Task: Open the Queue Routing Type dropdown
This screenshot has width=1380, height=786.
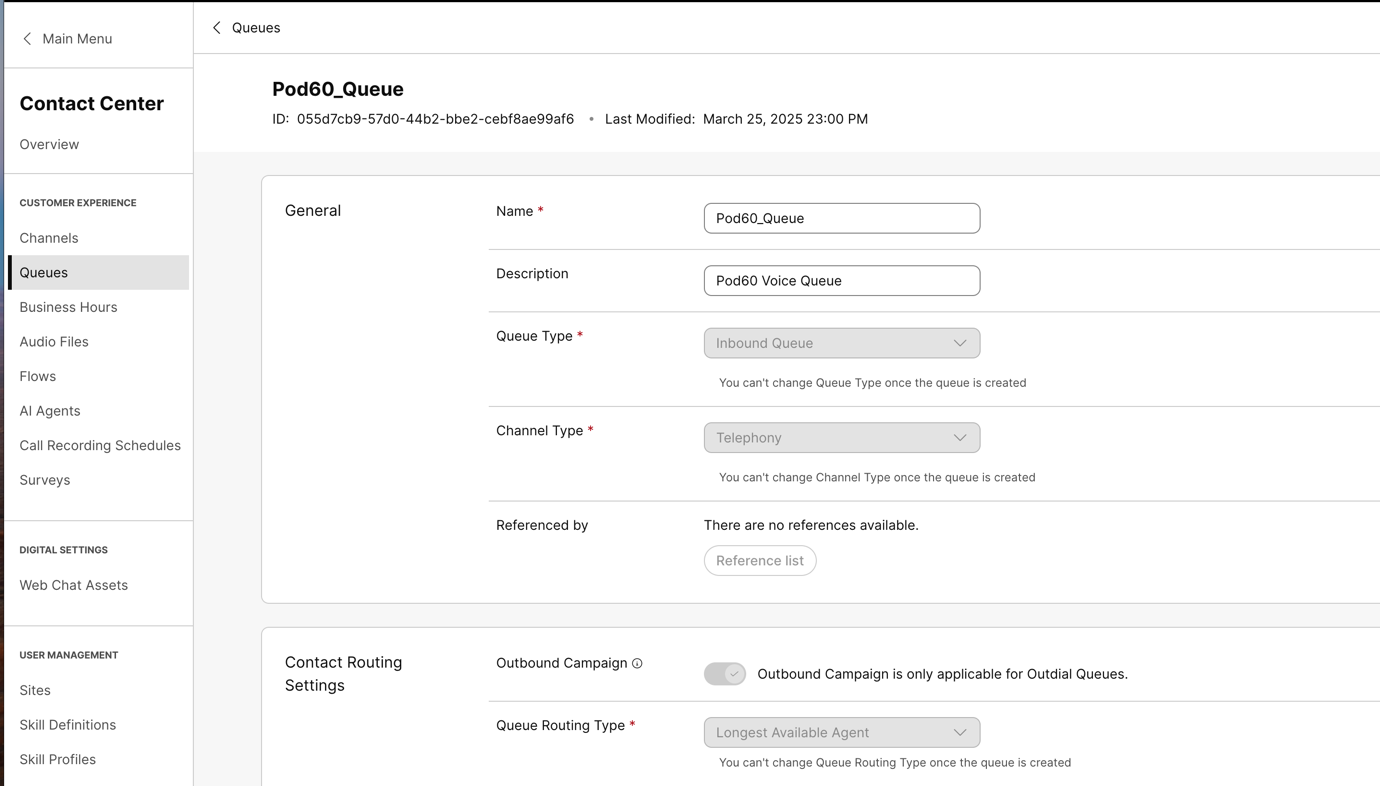Action: [x=841, y=732]
